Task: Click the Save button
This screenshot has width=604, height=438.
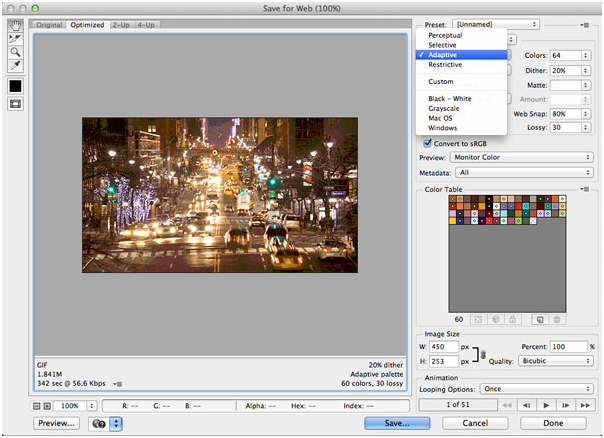Action: [x=398, y=423]
